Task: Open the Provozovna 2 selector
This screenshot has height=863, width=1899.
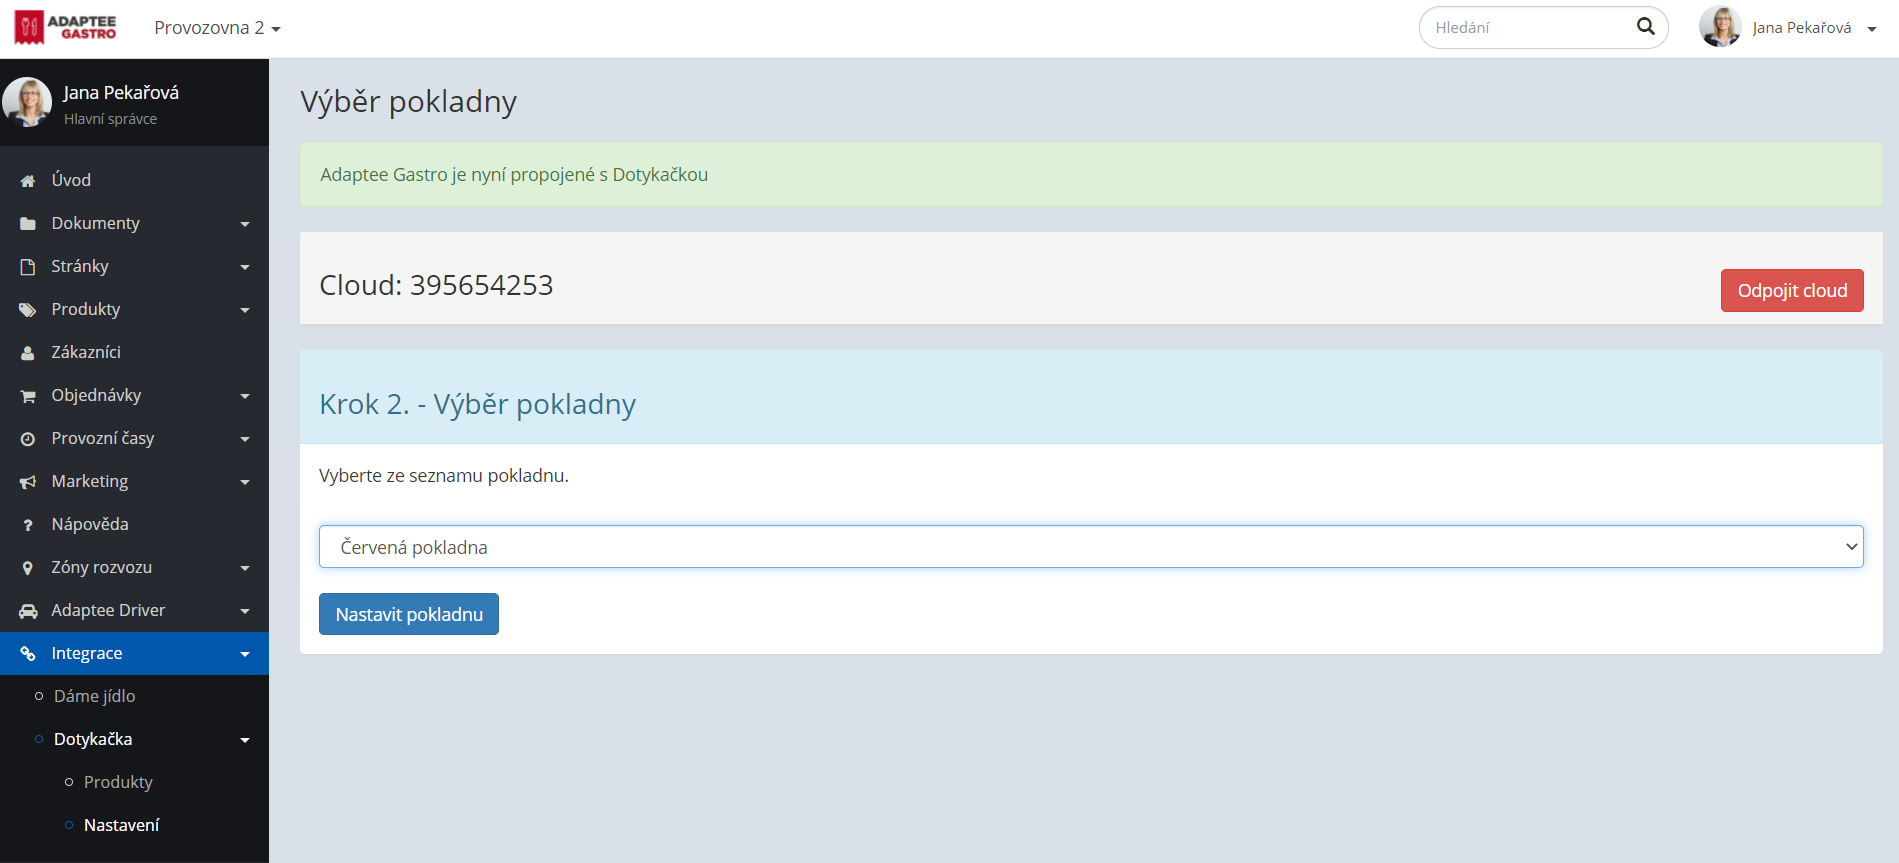Action: (217, 28)
